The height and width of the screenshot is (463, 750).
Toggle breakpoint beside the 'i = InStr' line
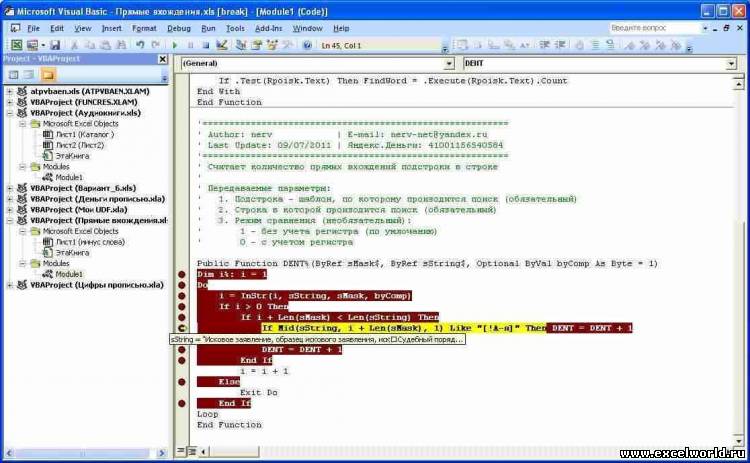(x=182, y=296)
